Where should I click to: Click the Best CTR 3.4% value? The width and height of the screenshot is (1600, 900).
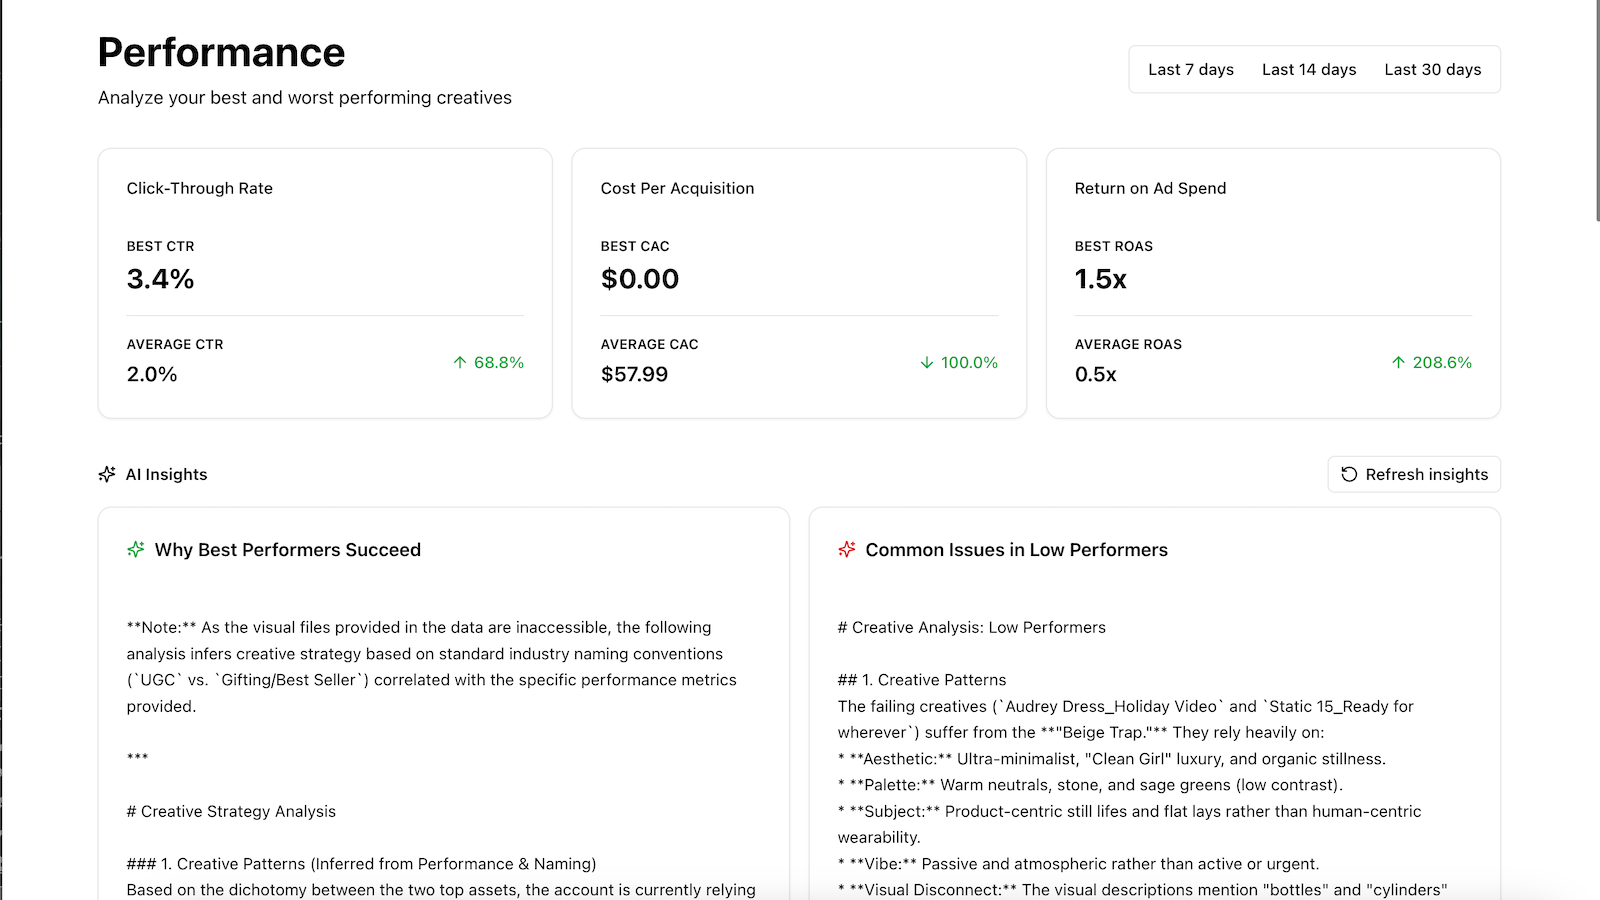click(160, 279)
